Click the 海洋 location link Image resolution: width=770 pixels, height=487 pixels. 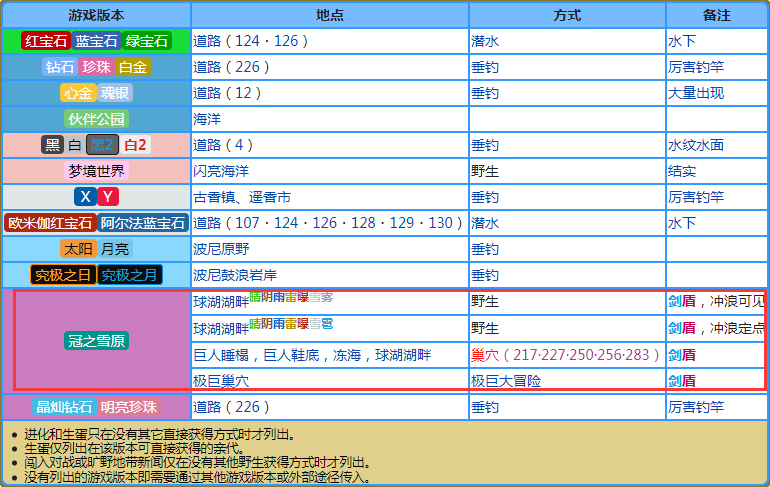click(x=207, y=119)
